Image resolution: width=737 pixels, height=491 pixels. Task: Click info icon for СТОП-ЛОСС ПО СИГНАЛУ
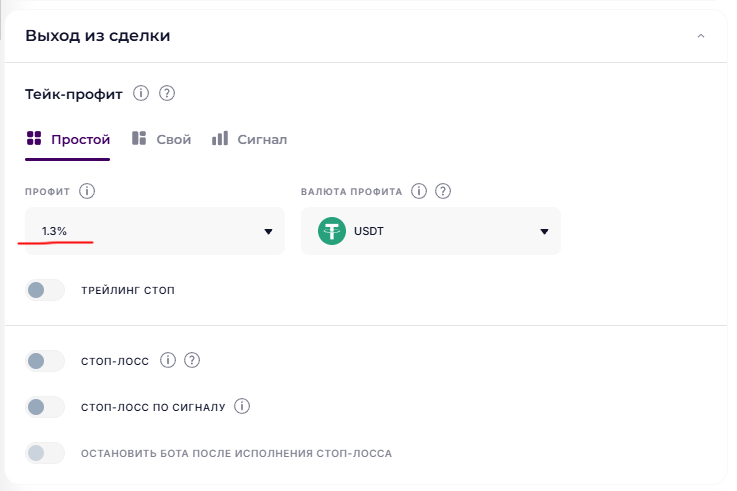pos(242,406)
